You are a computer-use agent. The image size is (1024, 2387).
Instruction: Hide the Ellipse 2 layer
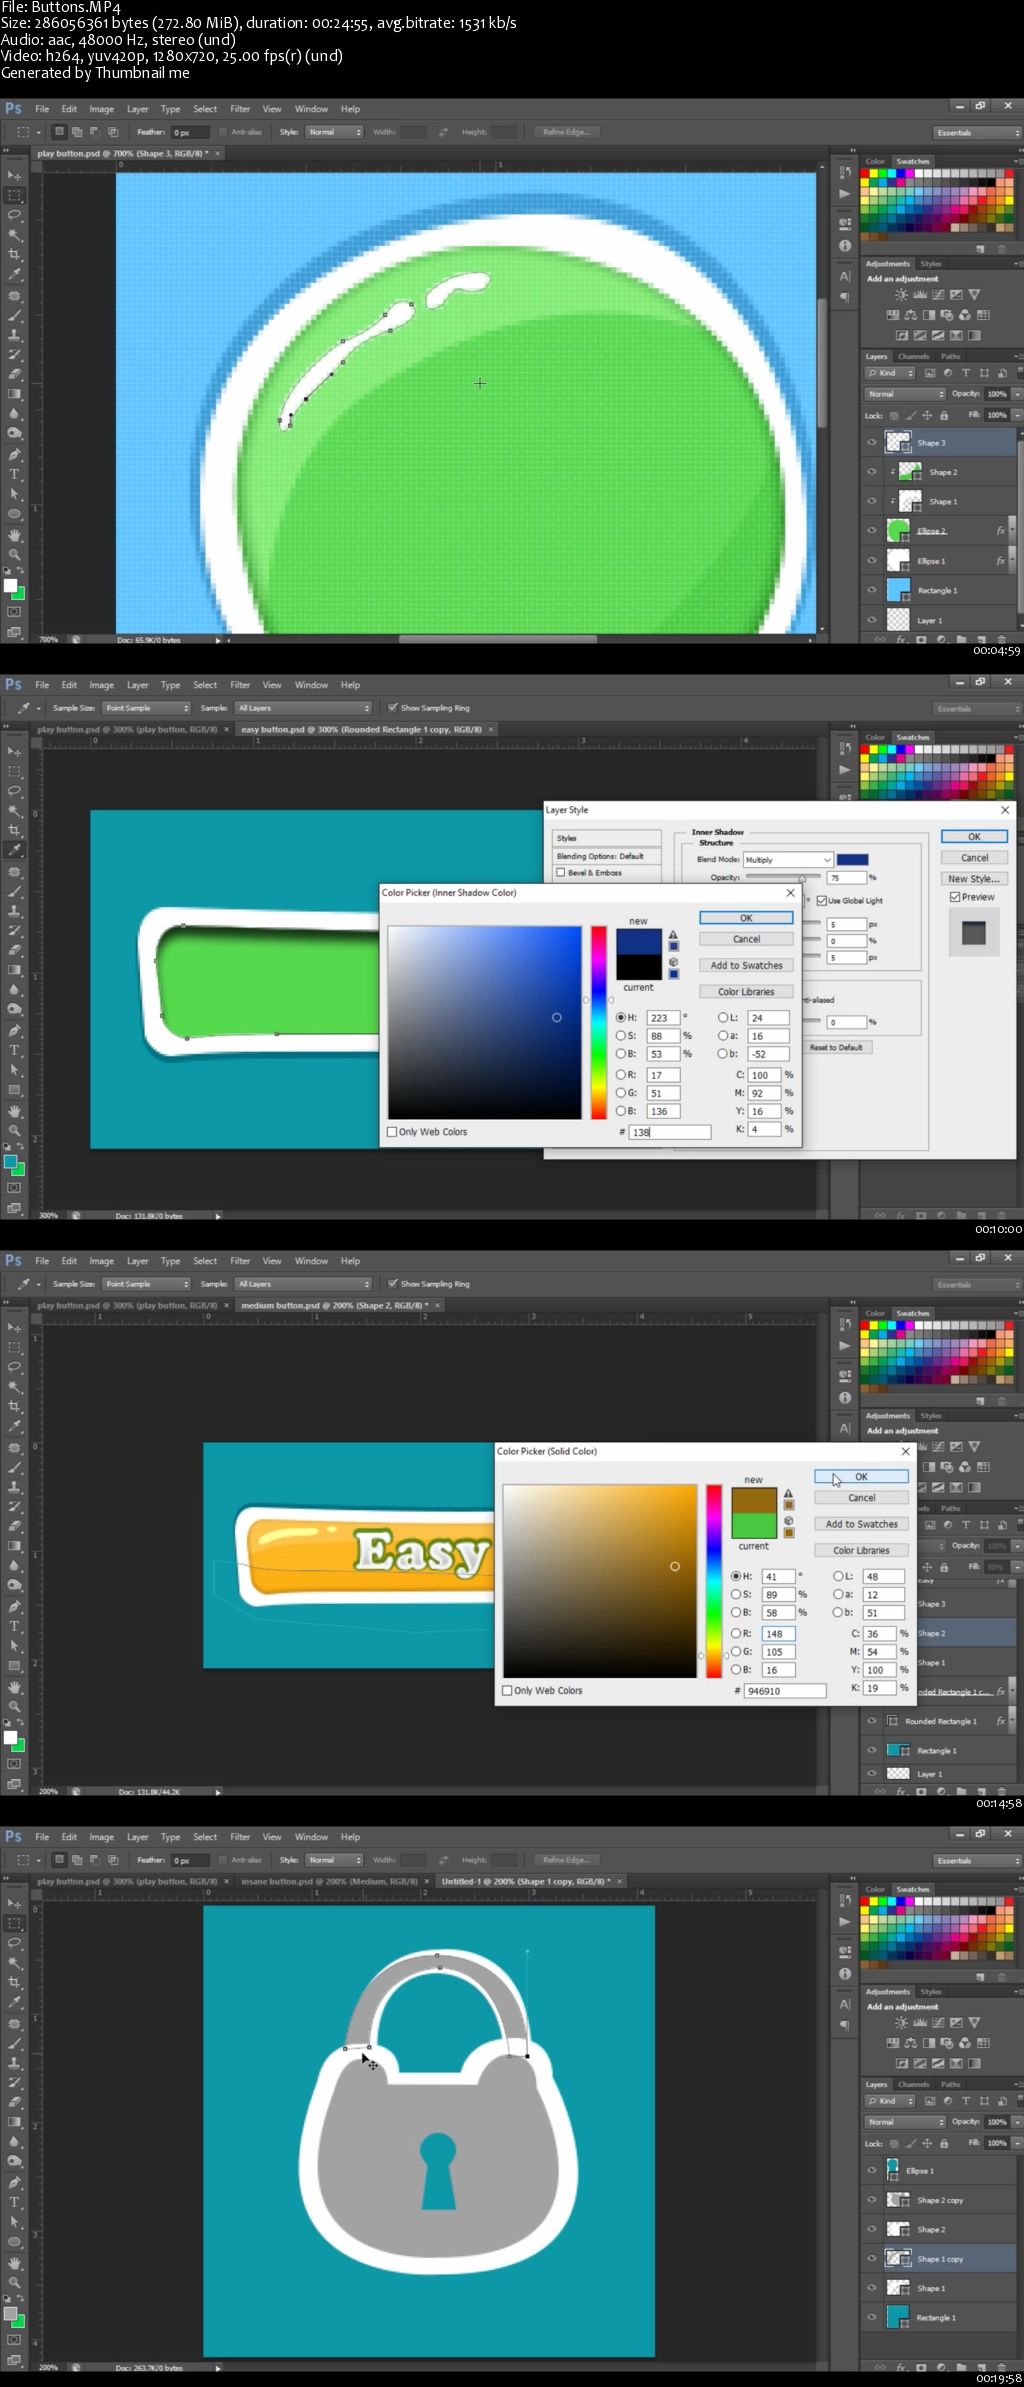[x=872, y=531]
